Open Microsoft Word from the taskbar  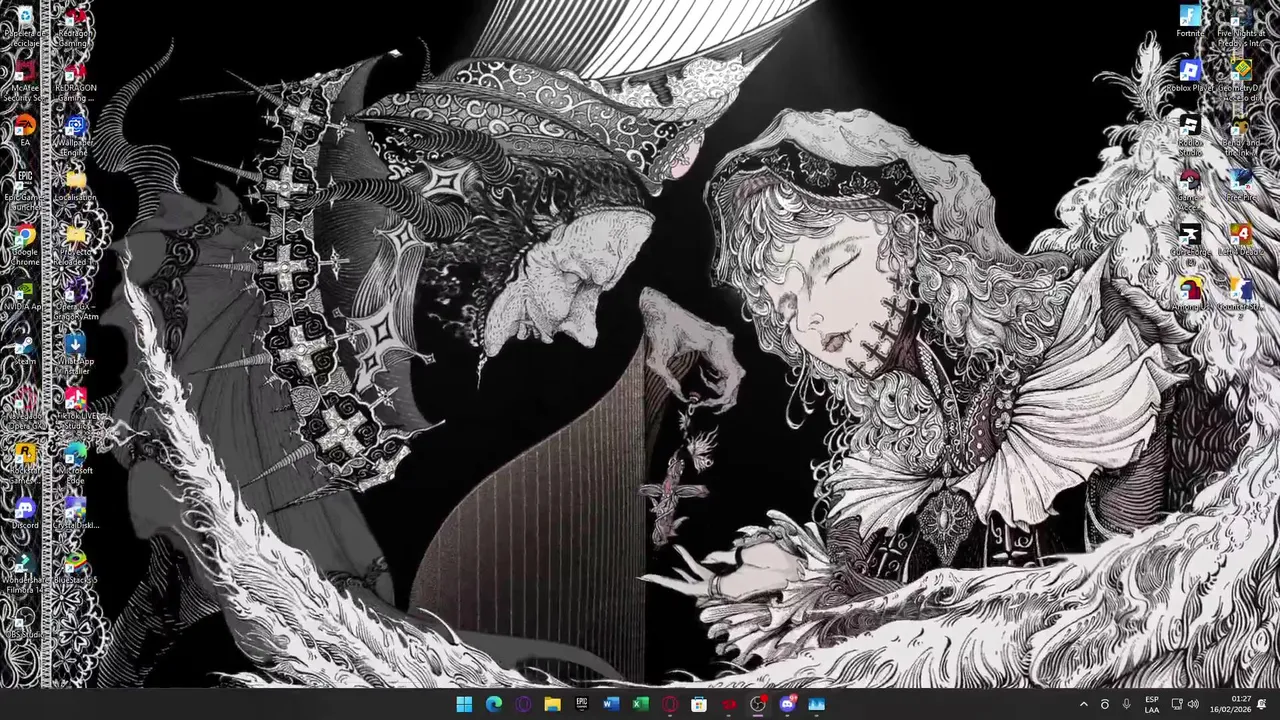tap(611, 704)
